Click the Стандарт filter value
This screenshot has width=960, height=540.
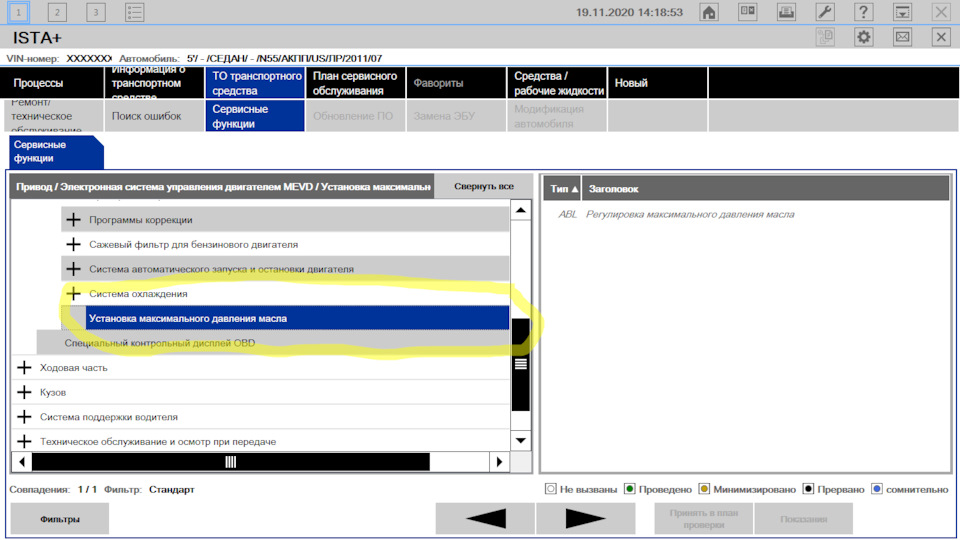coord(171,489)
